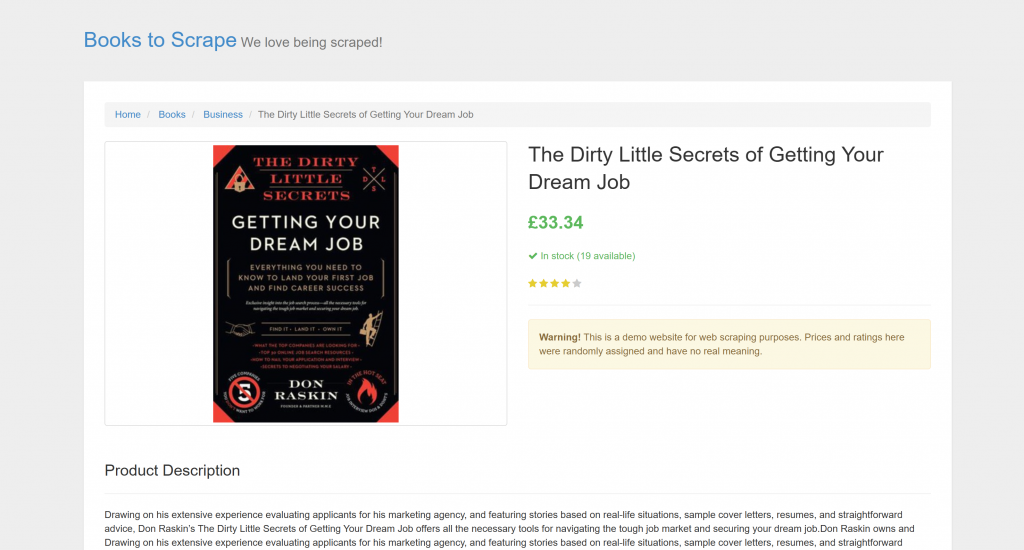Click the green in-stock checkmark icon
Viewport: 1024px width, 550px height.
click(533, 256)
